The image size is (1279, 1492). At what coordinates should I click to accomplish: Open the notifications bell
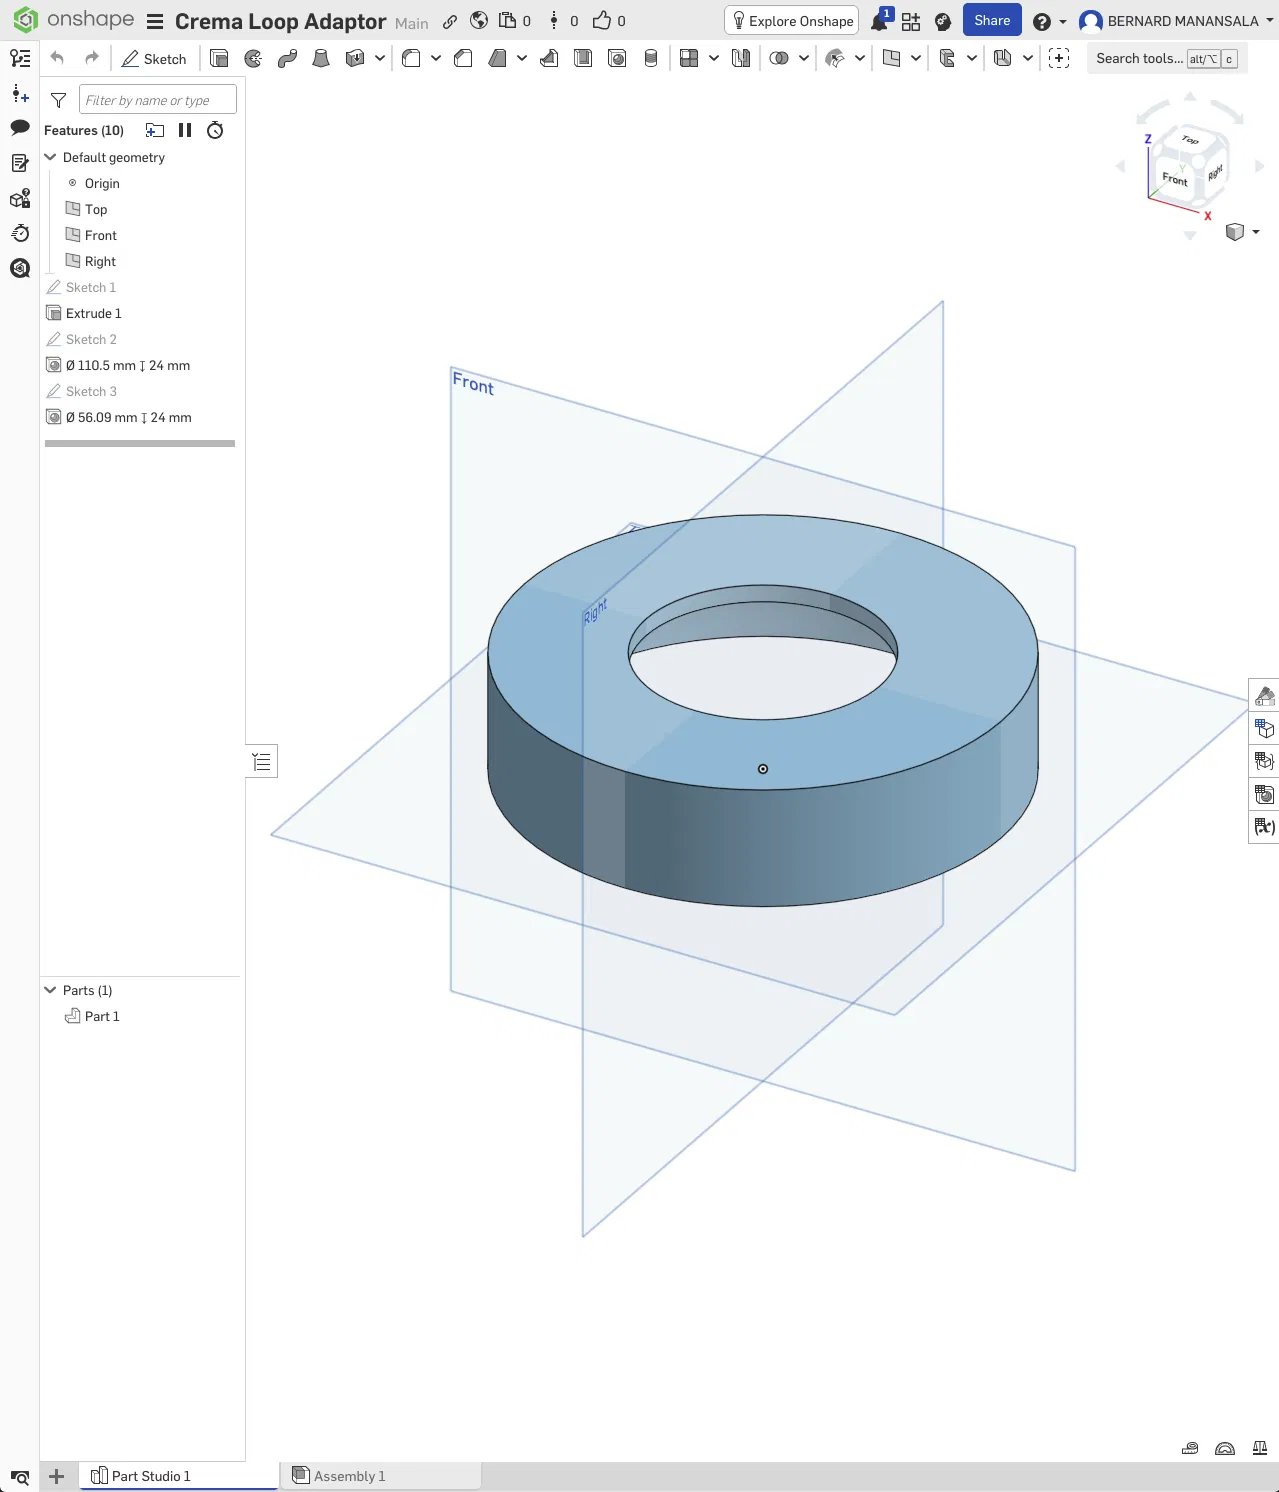click(x=879, y=21)
